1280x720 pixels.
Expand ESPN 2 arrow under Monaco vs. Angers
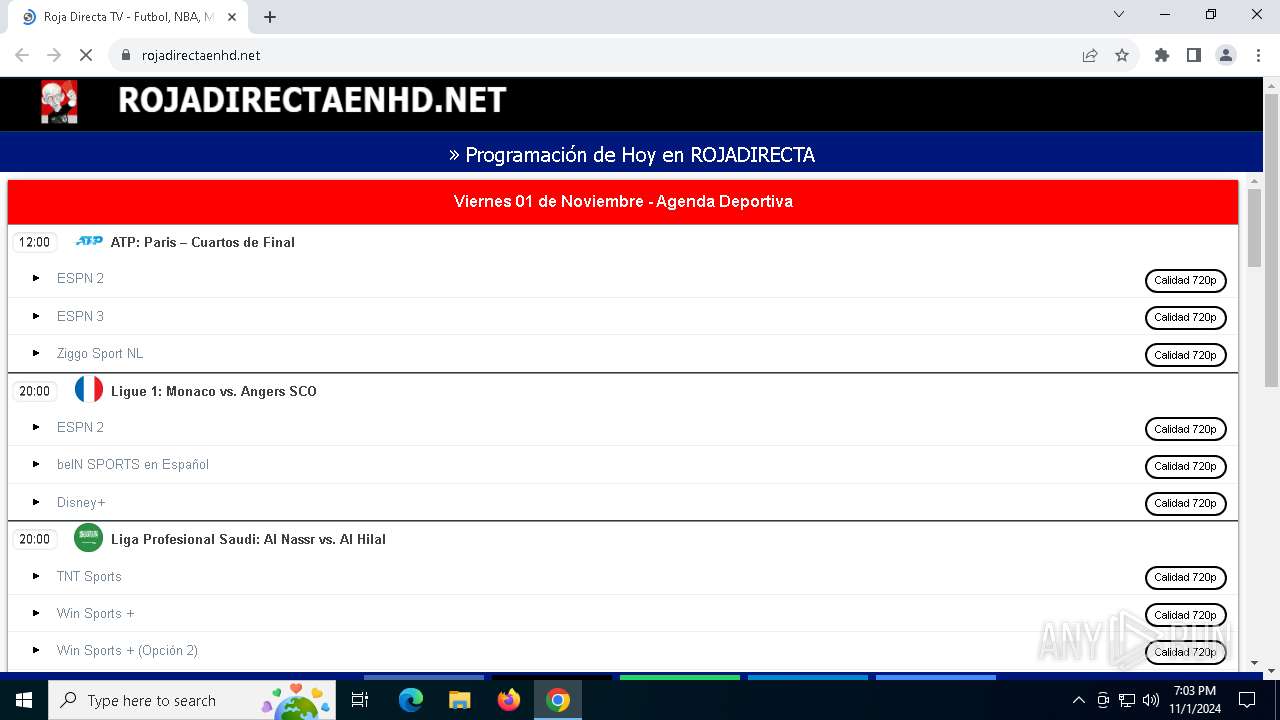36,427
